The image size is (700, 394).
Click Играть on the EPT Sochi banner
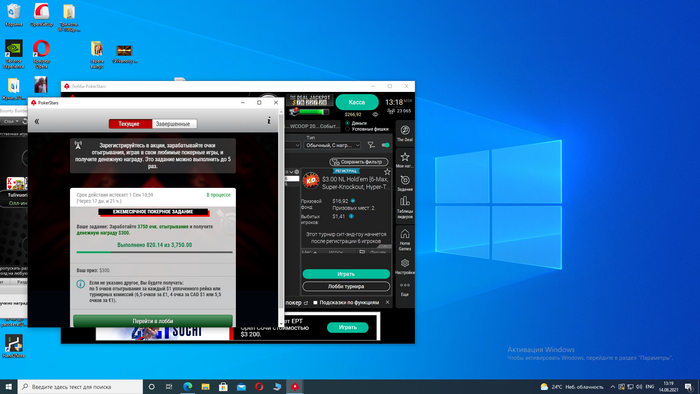[348, 328]
